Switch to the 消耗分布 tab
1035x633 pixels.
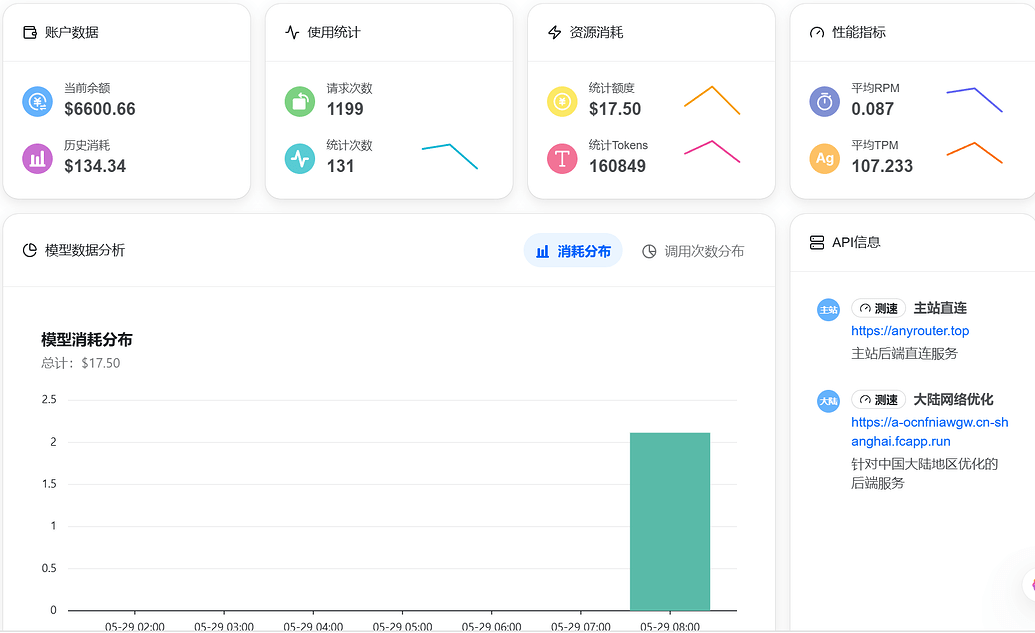[573, 251]
